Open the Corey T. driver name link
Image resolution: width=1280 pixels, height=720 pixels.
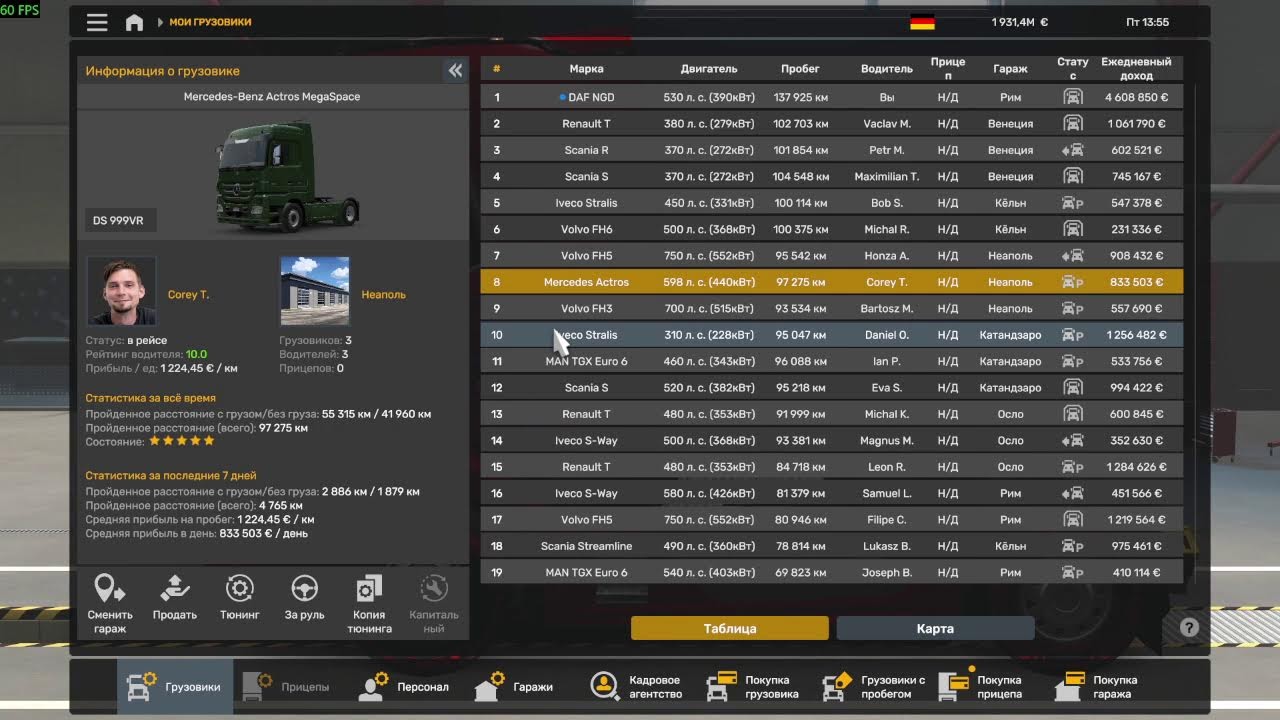[x=189, y=295]
